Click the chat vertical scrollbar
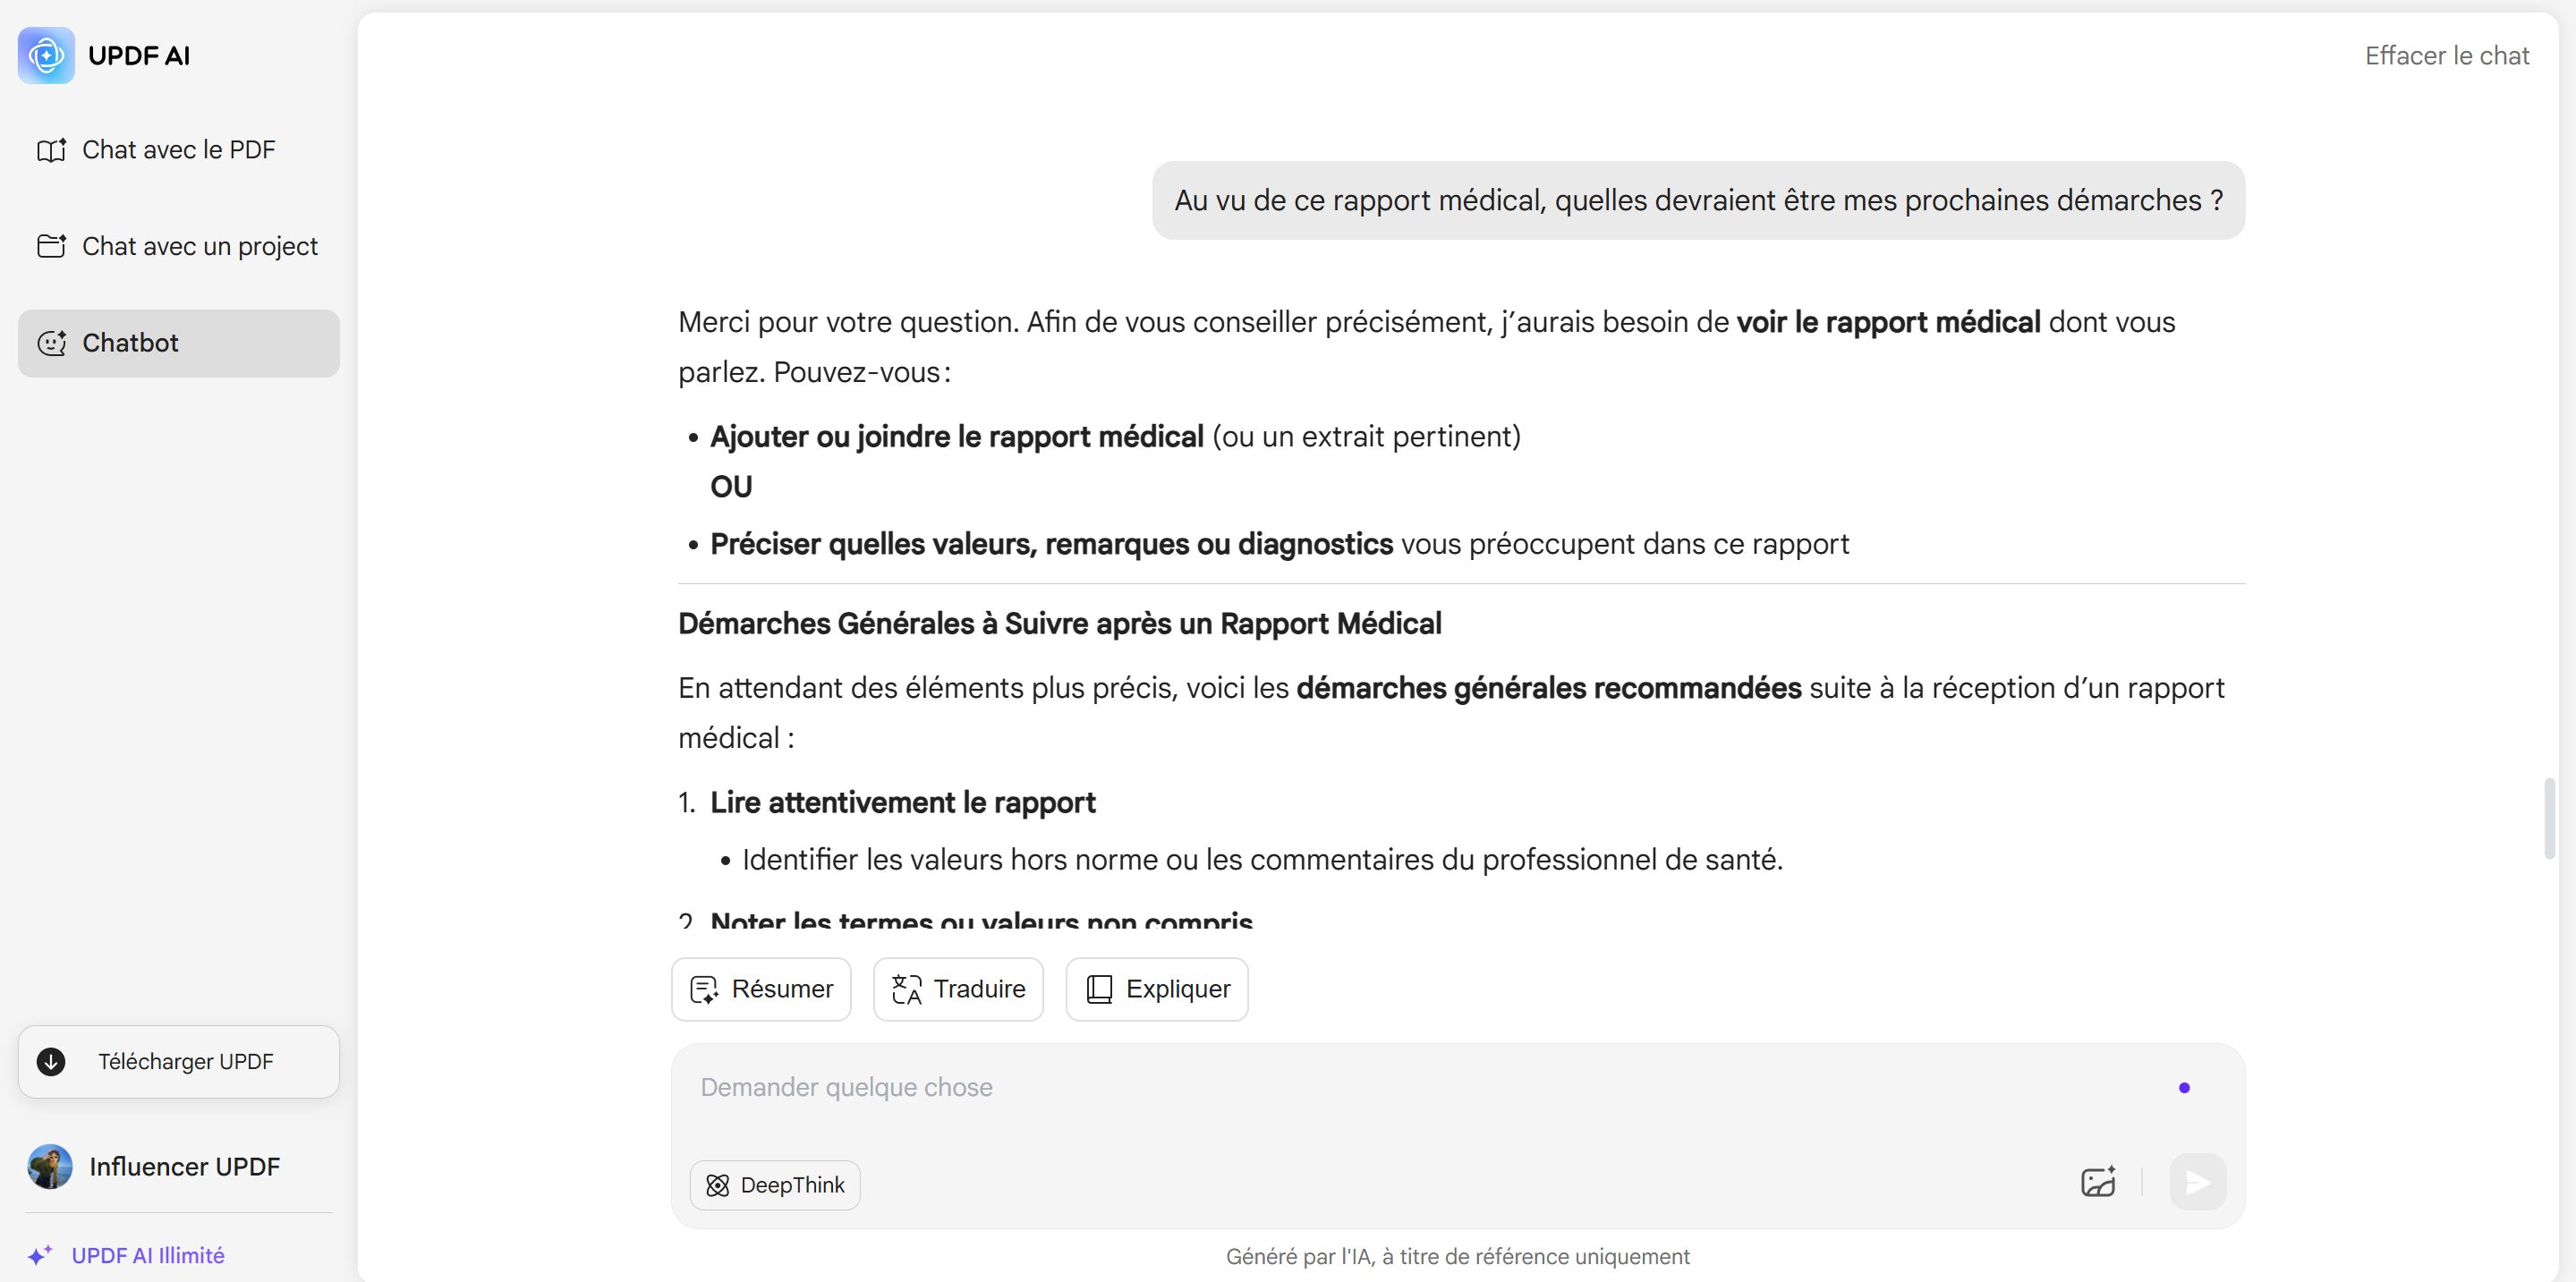This screenshot has height=1282, width=2576. coord(2549,819)
